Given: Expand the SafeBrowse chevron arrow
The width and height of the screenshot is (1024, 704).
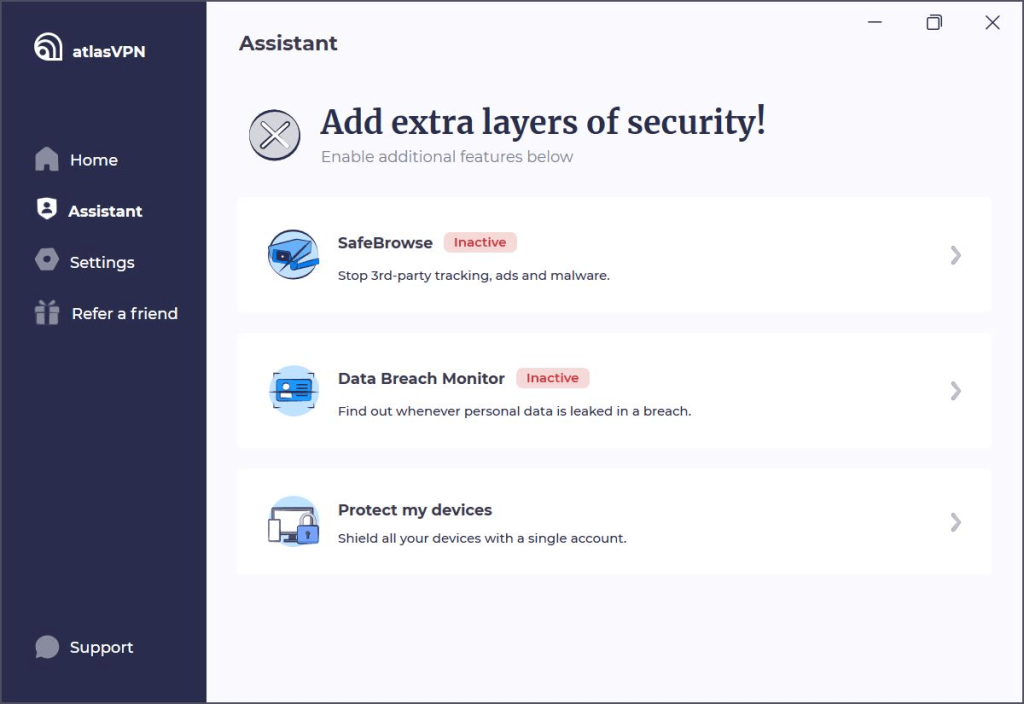Looking at the screenshot, I should (955, 255).
